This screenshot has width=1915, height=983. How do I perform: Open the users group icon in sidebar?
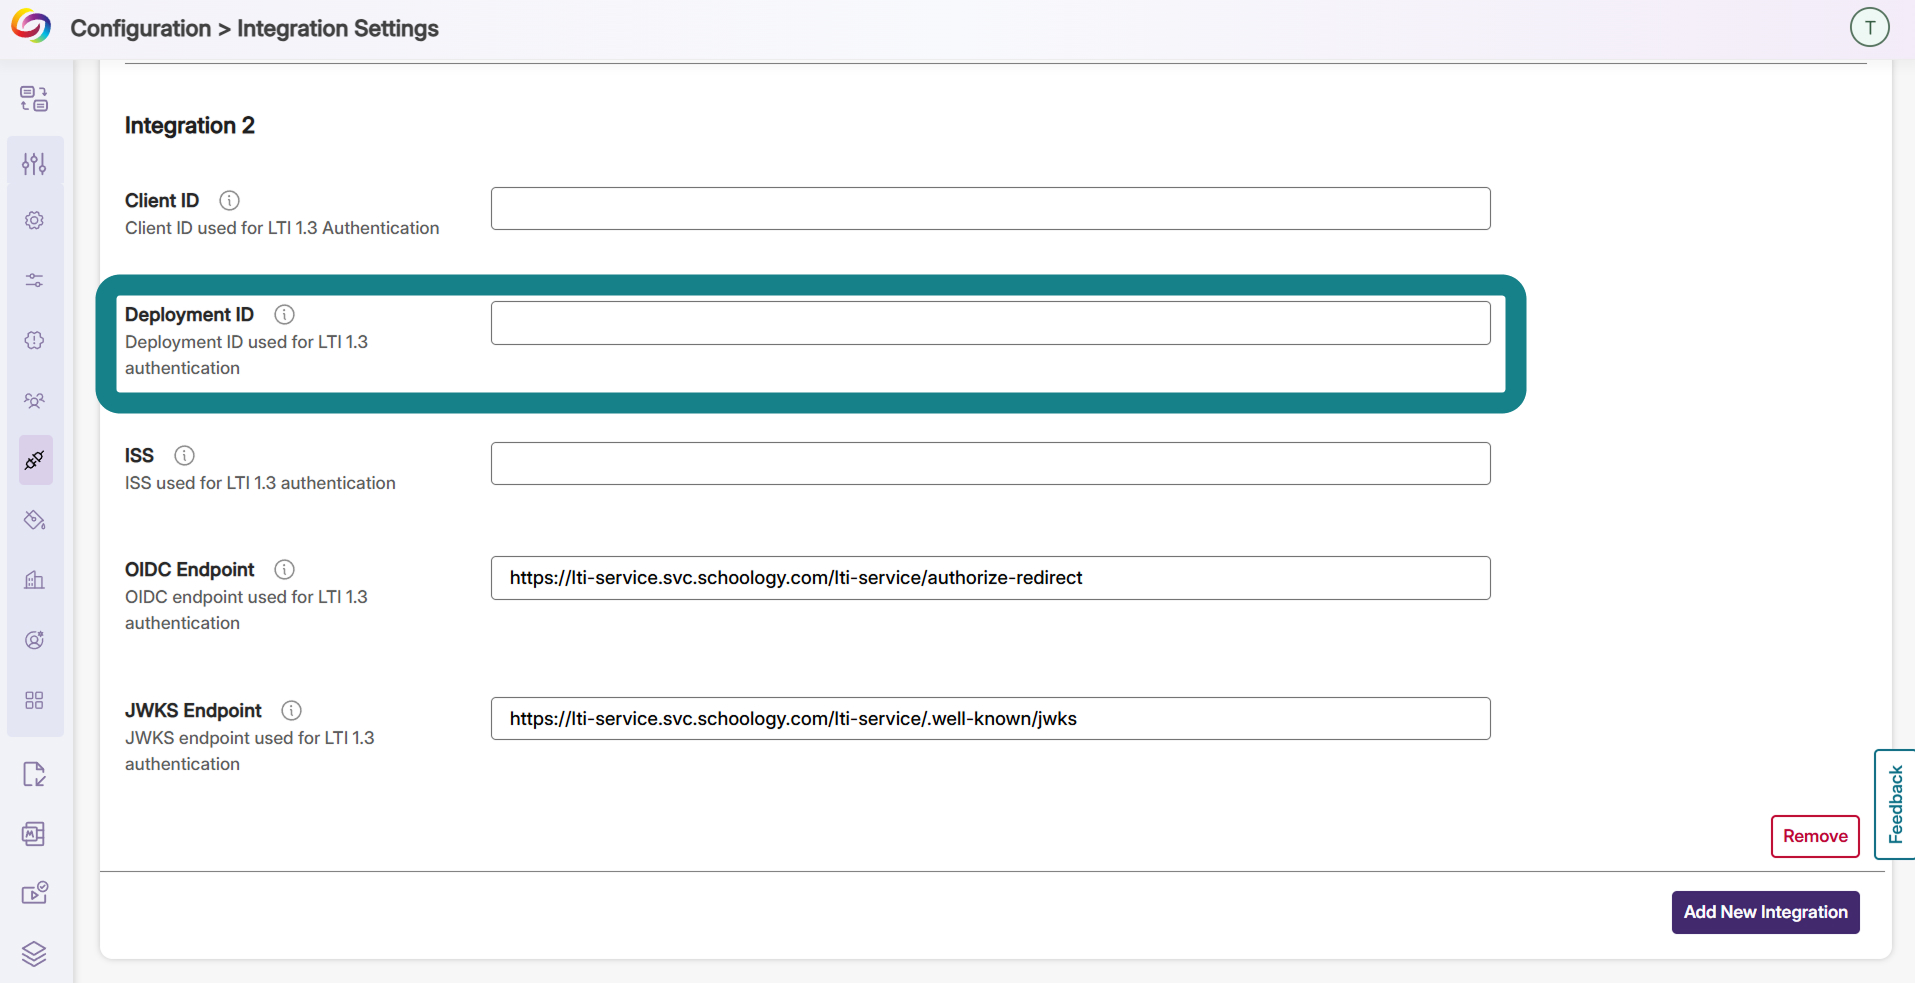pos(35,400)
